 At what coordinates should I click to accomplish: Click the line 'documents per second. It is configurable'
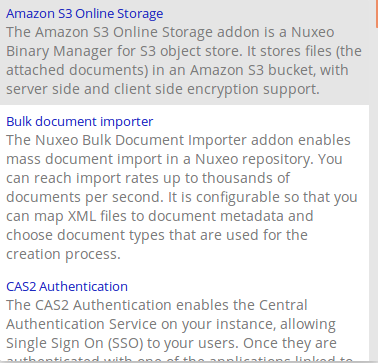point(182,197)
